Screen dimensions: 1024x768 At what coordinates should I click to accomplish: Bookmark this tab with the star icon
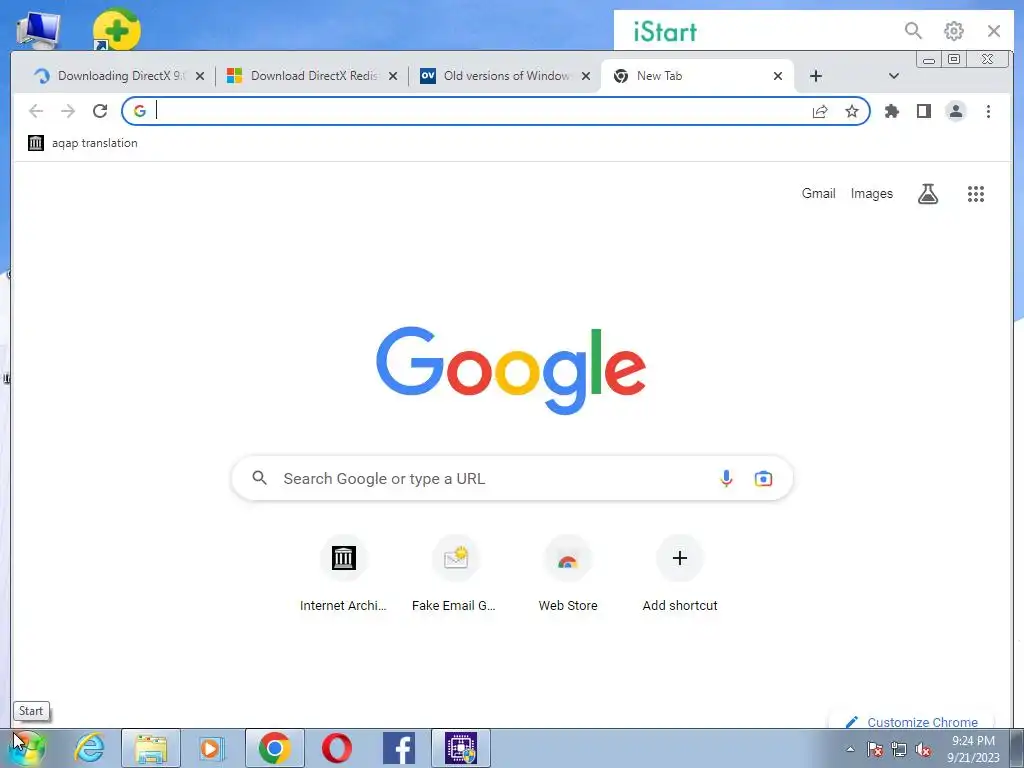click(852, 112)
